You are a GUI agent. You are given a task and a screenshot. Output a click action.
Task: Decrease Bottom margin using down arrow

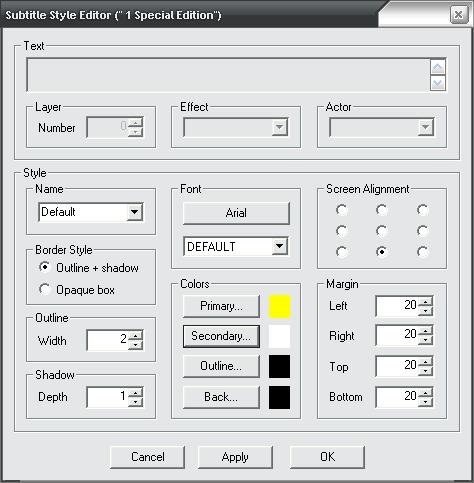[425, 402]
